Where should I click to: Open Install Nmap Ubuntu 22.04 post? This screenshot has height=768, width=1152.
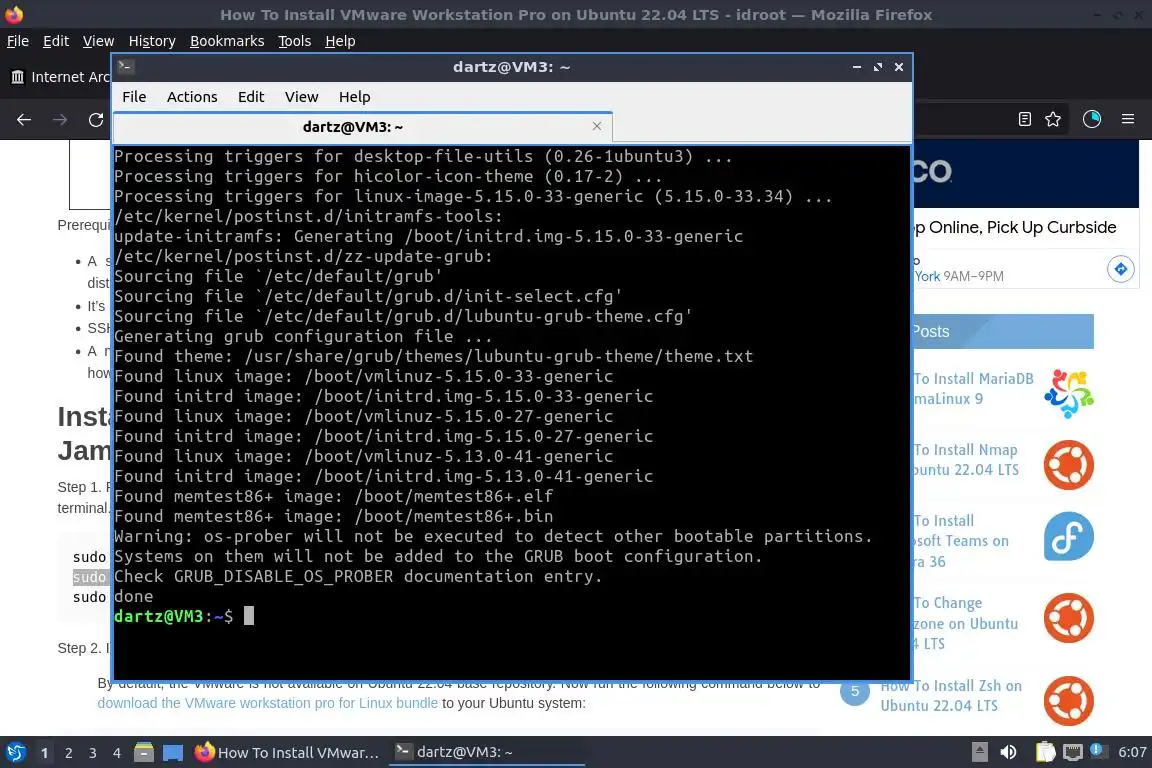pos(965,459)
